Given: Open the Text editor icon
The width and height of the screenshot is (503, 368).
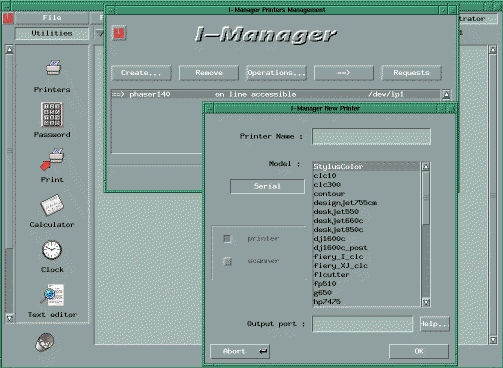Looking at the screenshot, I should (x=52, y=295).
